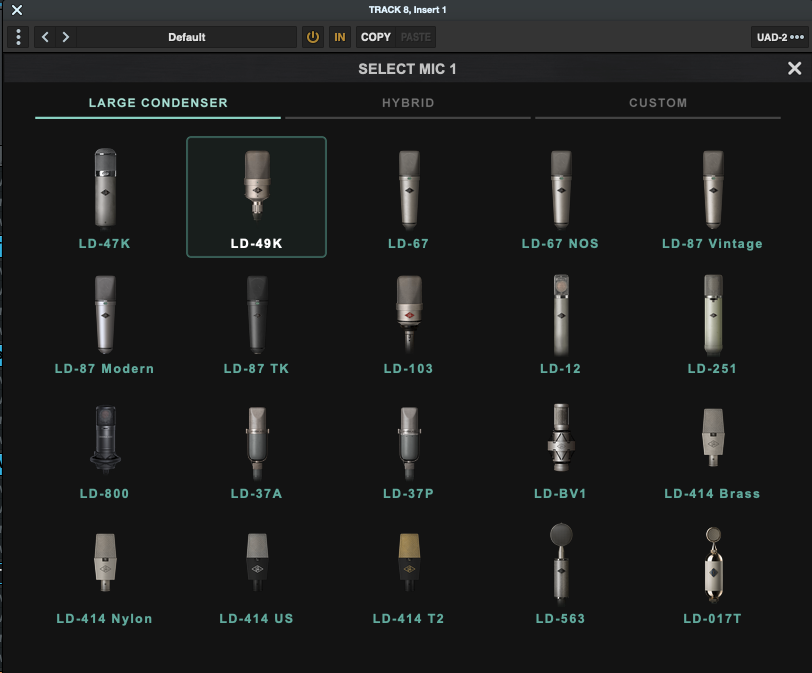Select the LD-87 Modern mic
The width and height of the screenshot is (812, 673).
pyautogui.click(x=105, y=324)
